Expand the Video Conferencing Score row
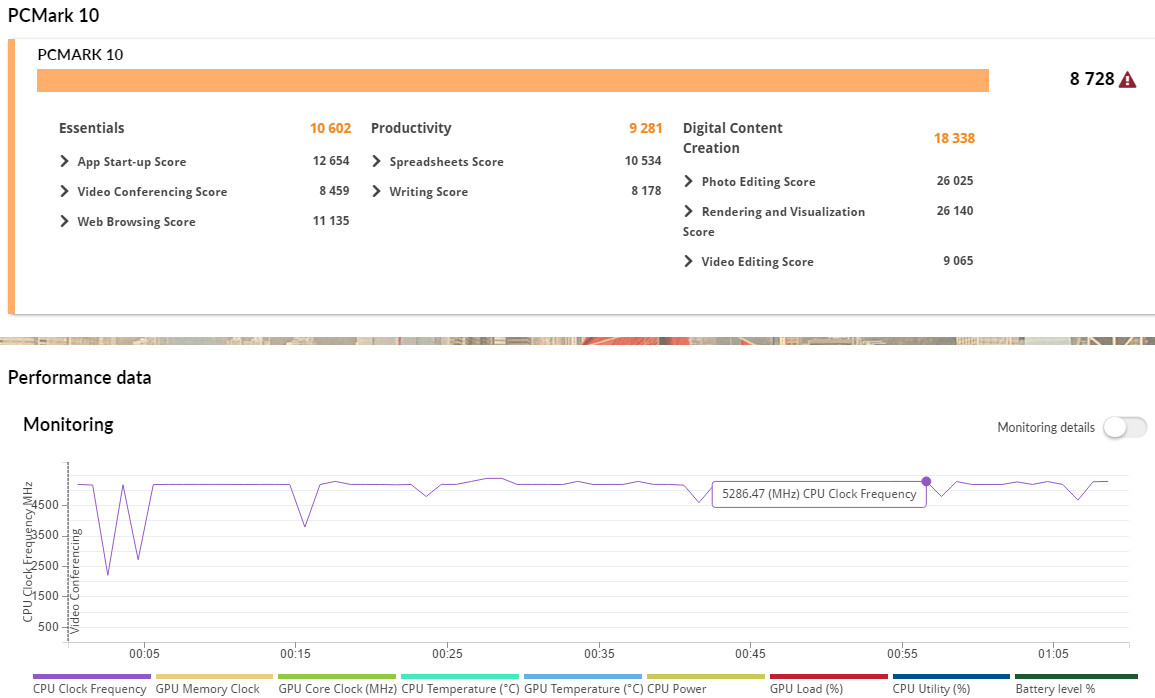The image size is (1155, 698). pyautogui.click(x=66, y=192)
